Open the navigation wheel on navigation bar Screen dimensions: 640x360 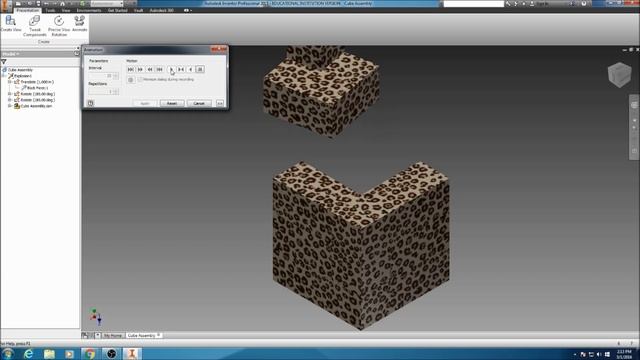(634, 105)
